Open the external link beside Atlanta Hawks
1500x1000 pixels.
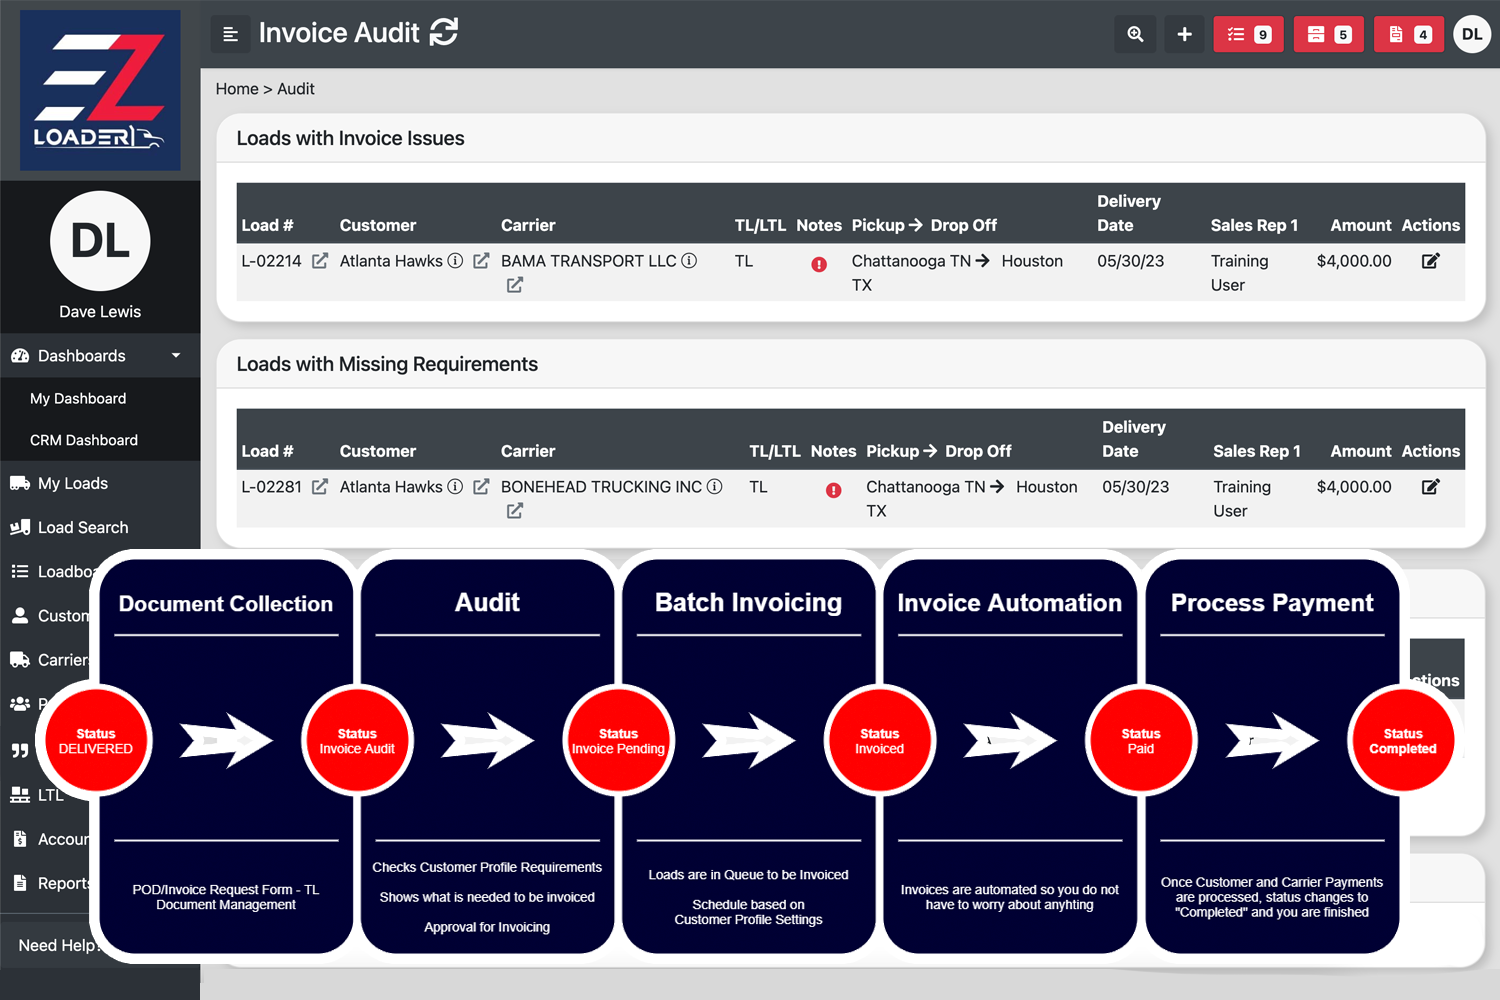(x=480, y=260)
